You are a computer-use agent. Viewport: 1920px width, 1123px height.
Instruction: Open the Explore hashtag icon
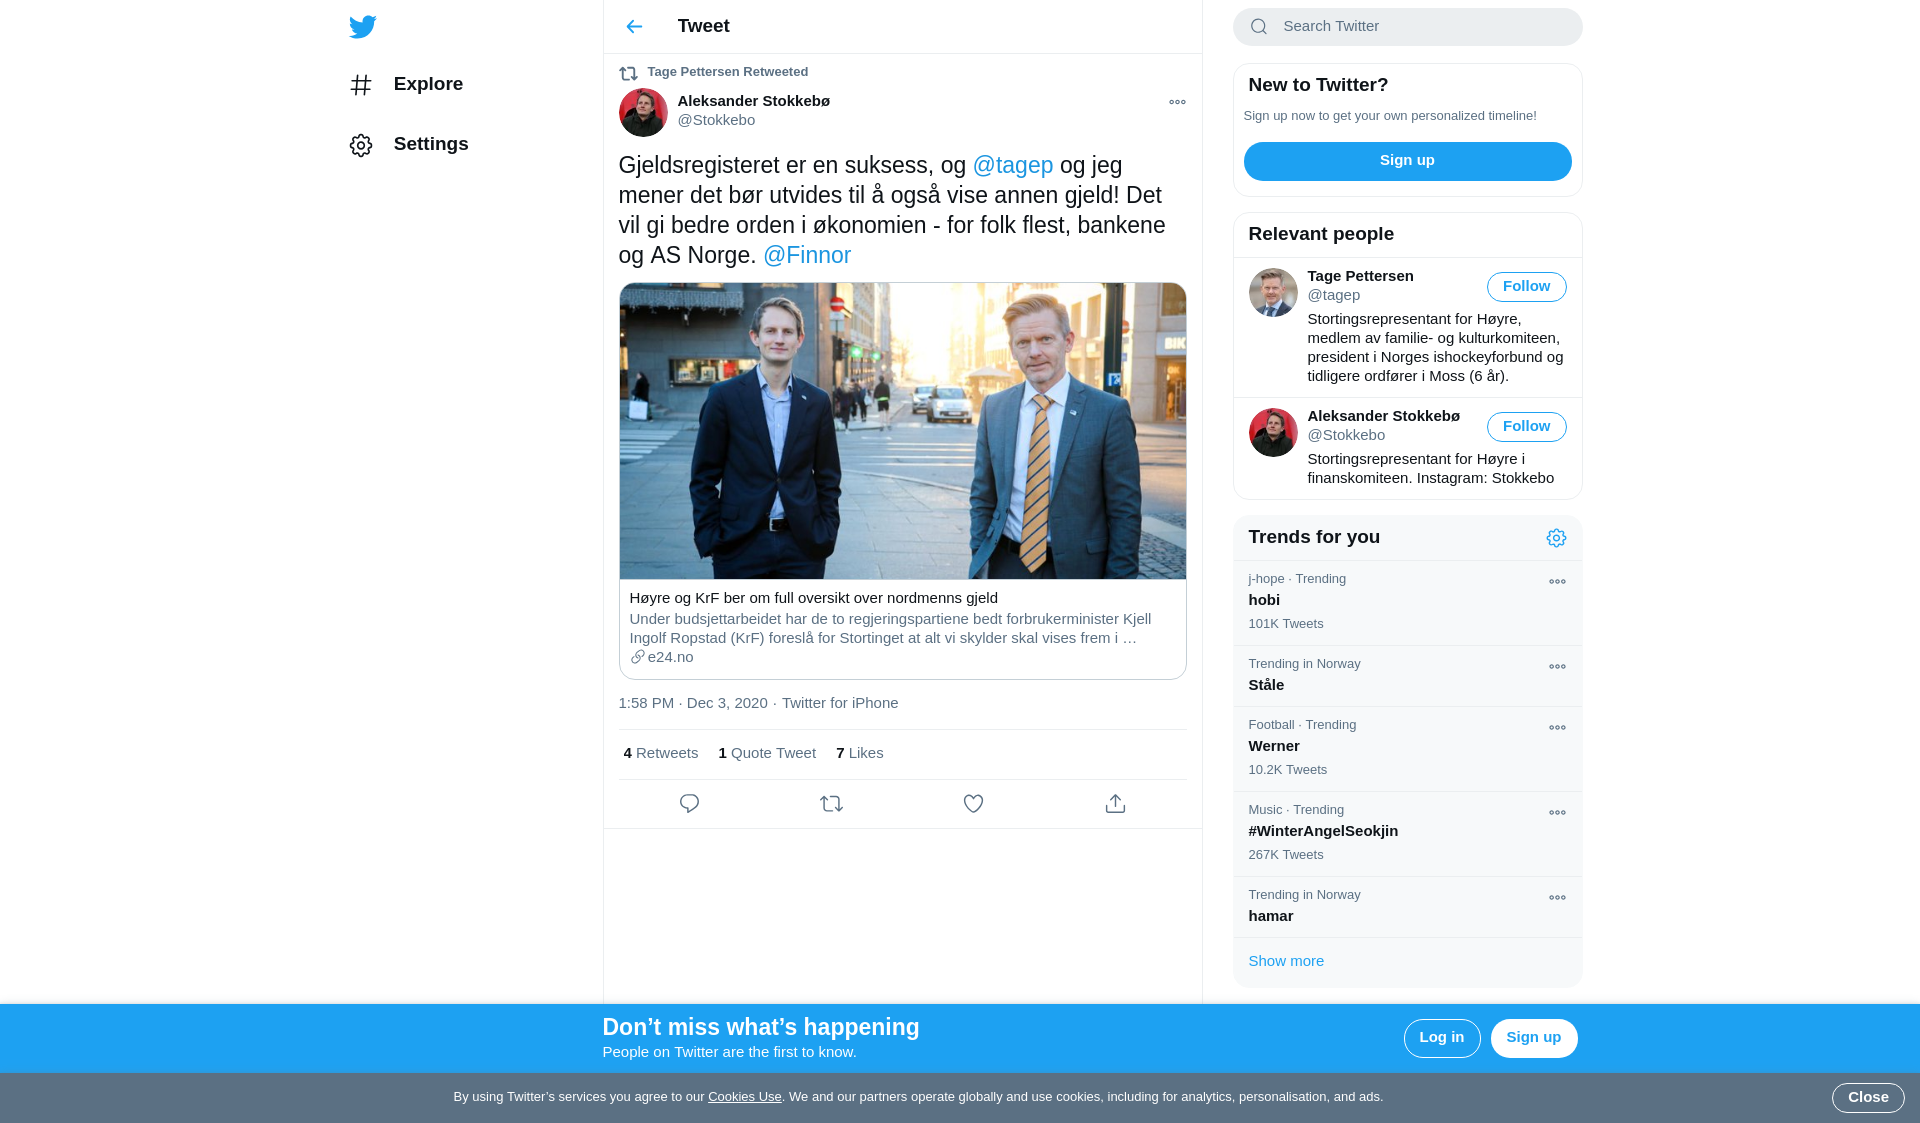361,85
